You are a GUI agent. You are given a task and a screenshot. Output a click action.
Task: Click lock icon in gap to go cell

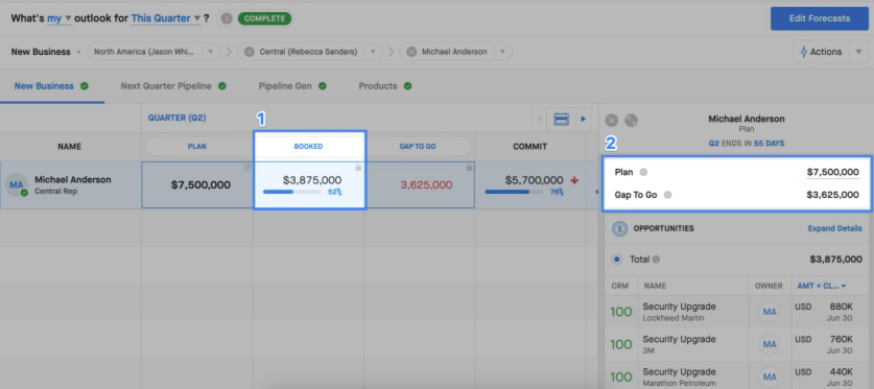point(469,167)
